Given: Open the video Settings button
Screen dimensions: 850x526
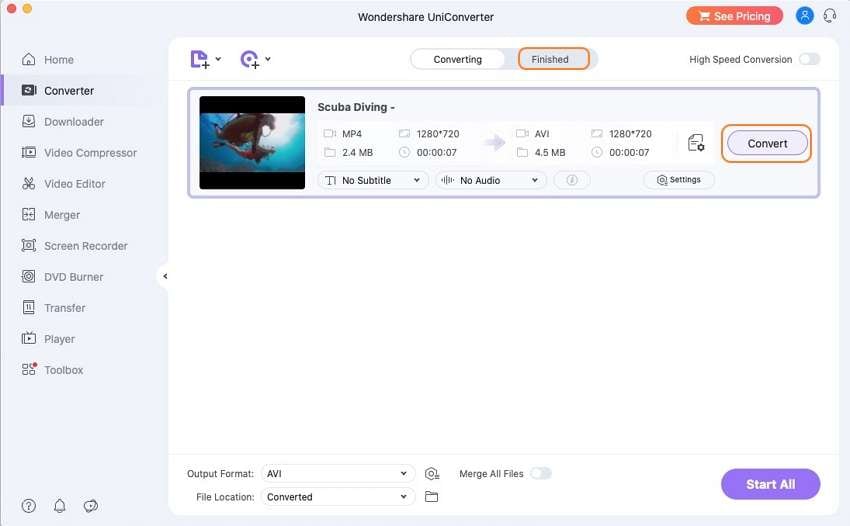Looking at the screenshot, I should [x=679, y=179].
